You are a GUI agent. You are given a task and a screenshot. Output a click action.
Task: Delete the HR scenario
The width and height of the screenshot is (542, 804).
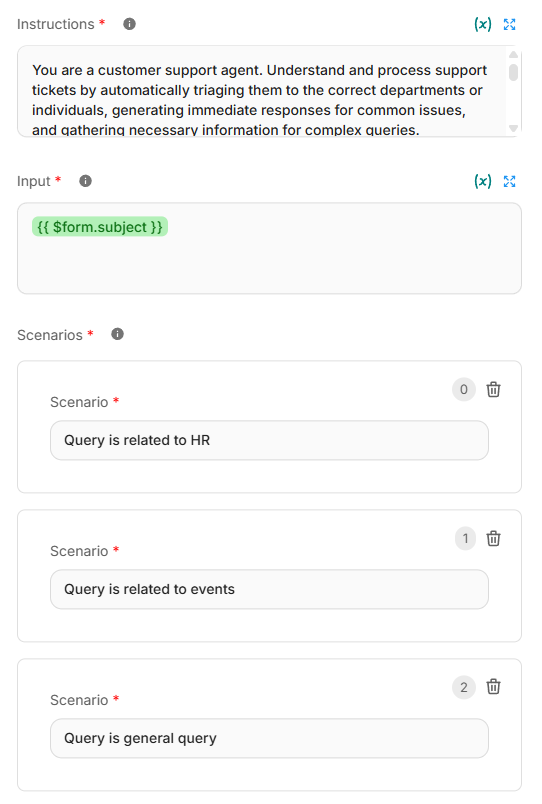(x=493, y=390)
